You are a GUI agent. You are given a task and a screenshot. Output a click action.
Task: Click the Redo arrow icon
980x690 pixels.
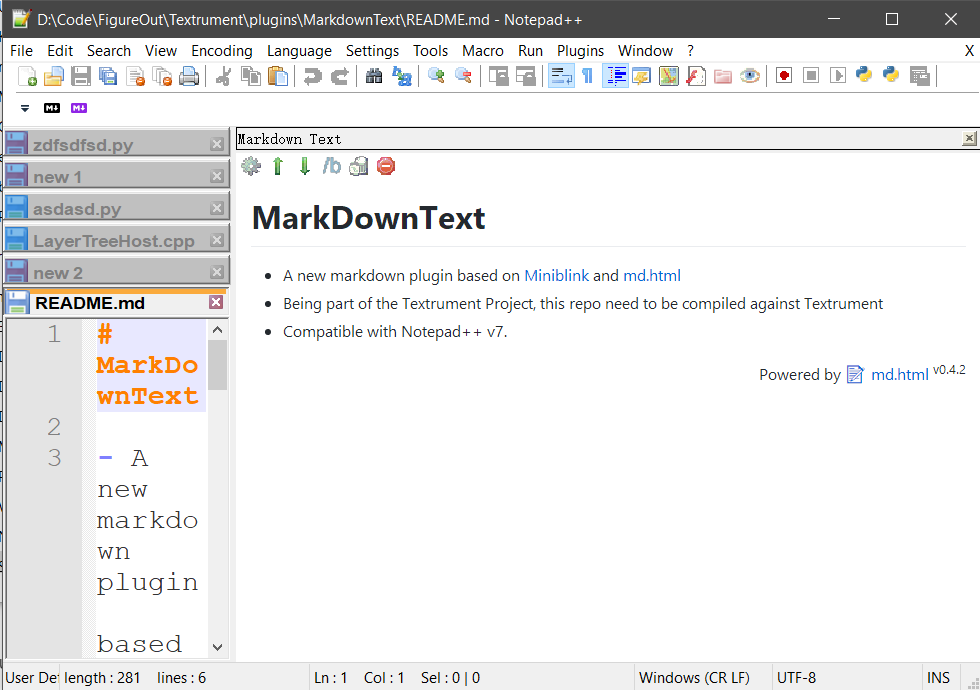[339, 76]
